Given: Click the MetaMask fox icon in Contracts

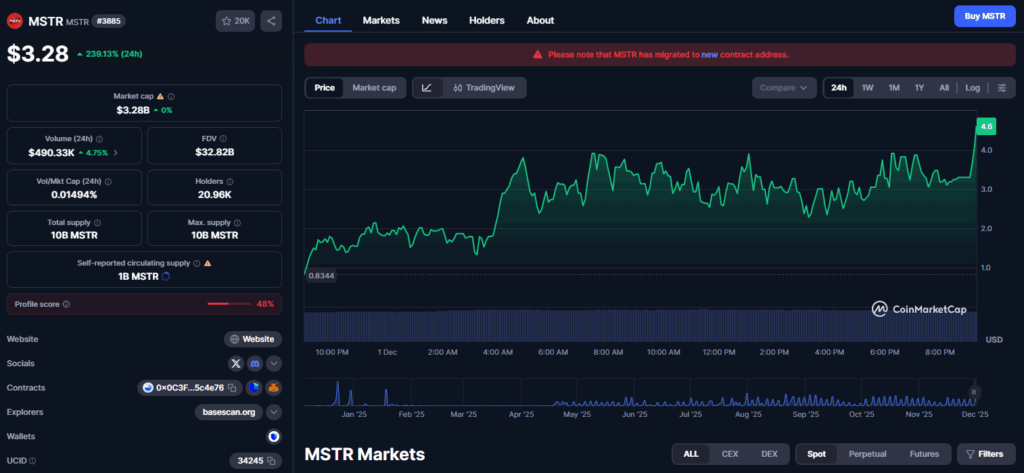Looking at the screenshot, I should (273, 388).
